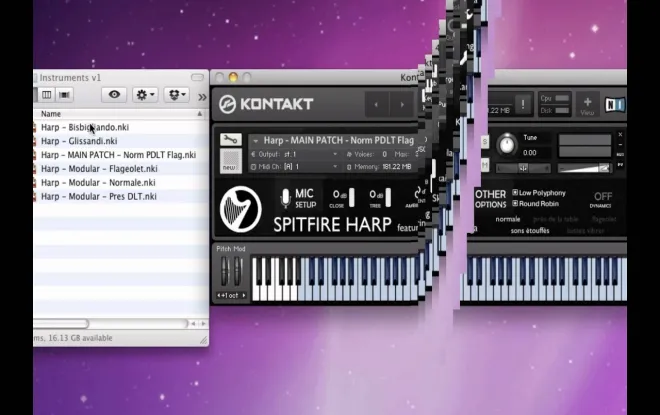This screenshot has height=415, width=660.
Task: Click Finder scroll left arrow
Action: click(x=193, y=324)
